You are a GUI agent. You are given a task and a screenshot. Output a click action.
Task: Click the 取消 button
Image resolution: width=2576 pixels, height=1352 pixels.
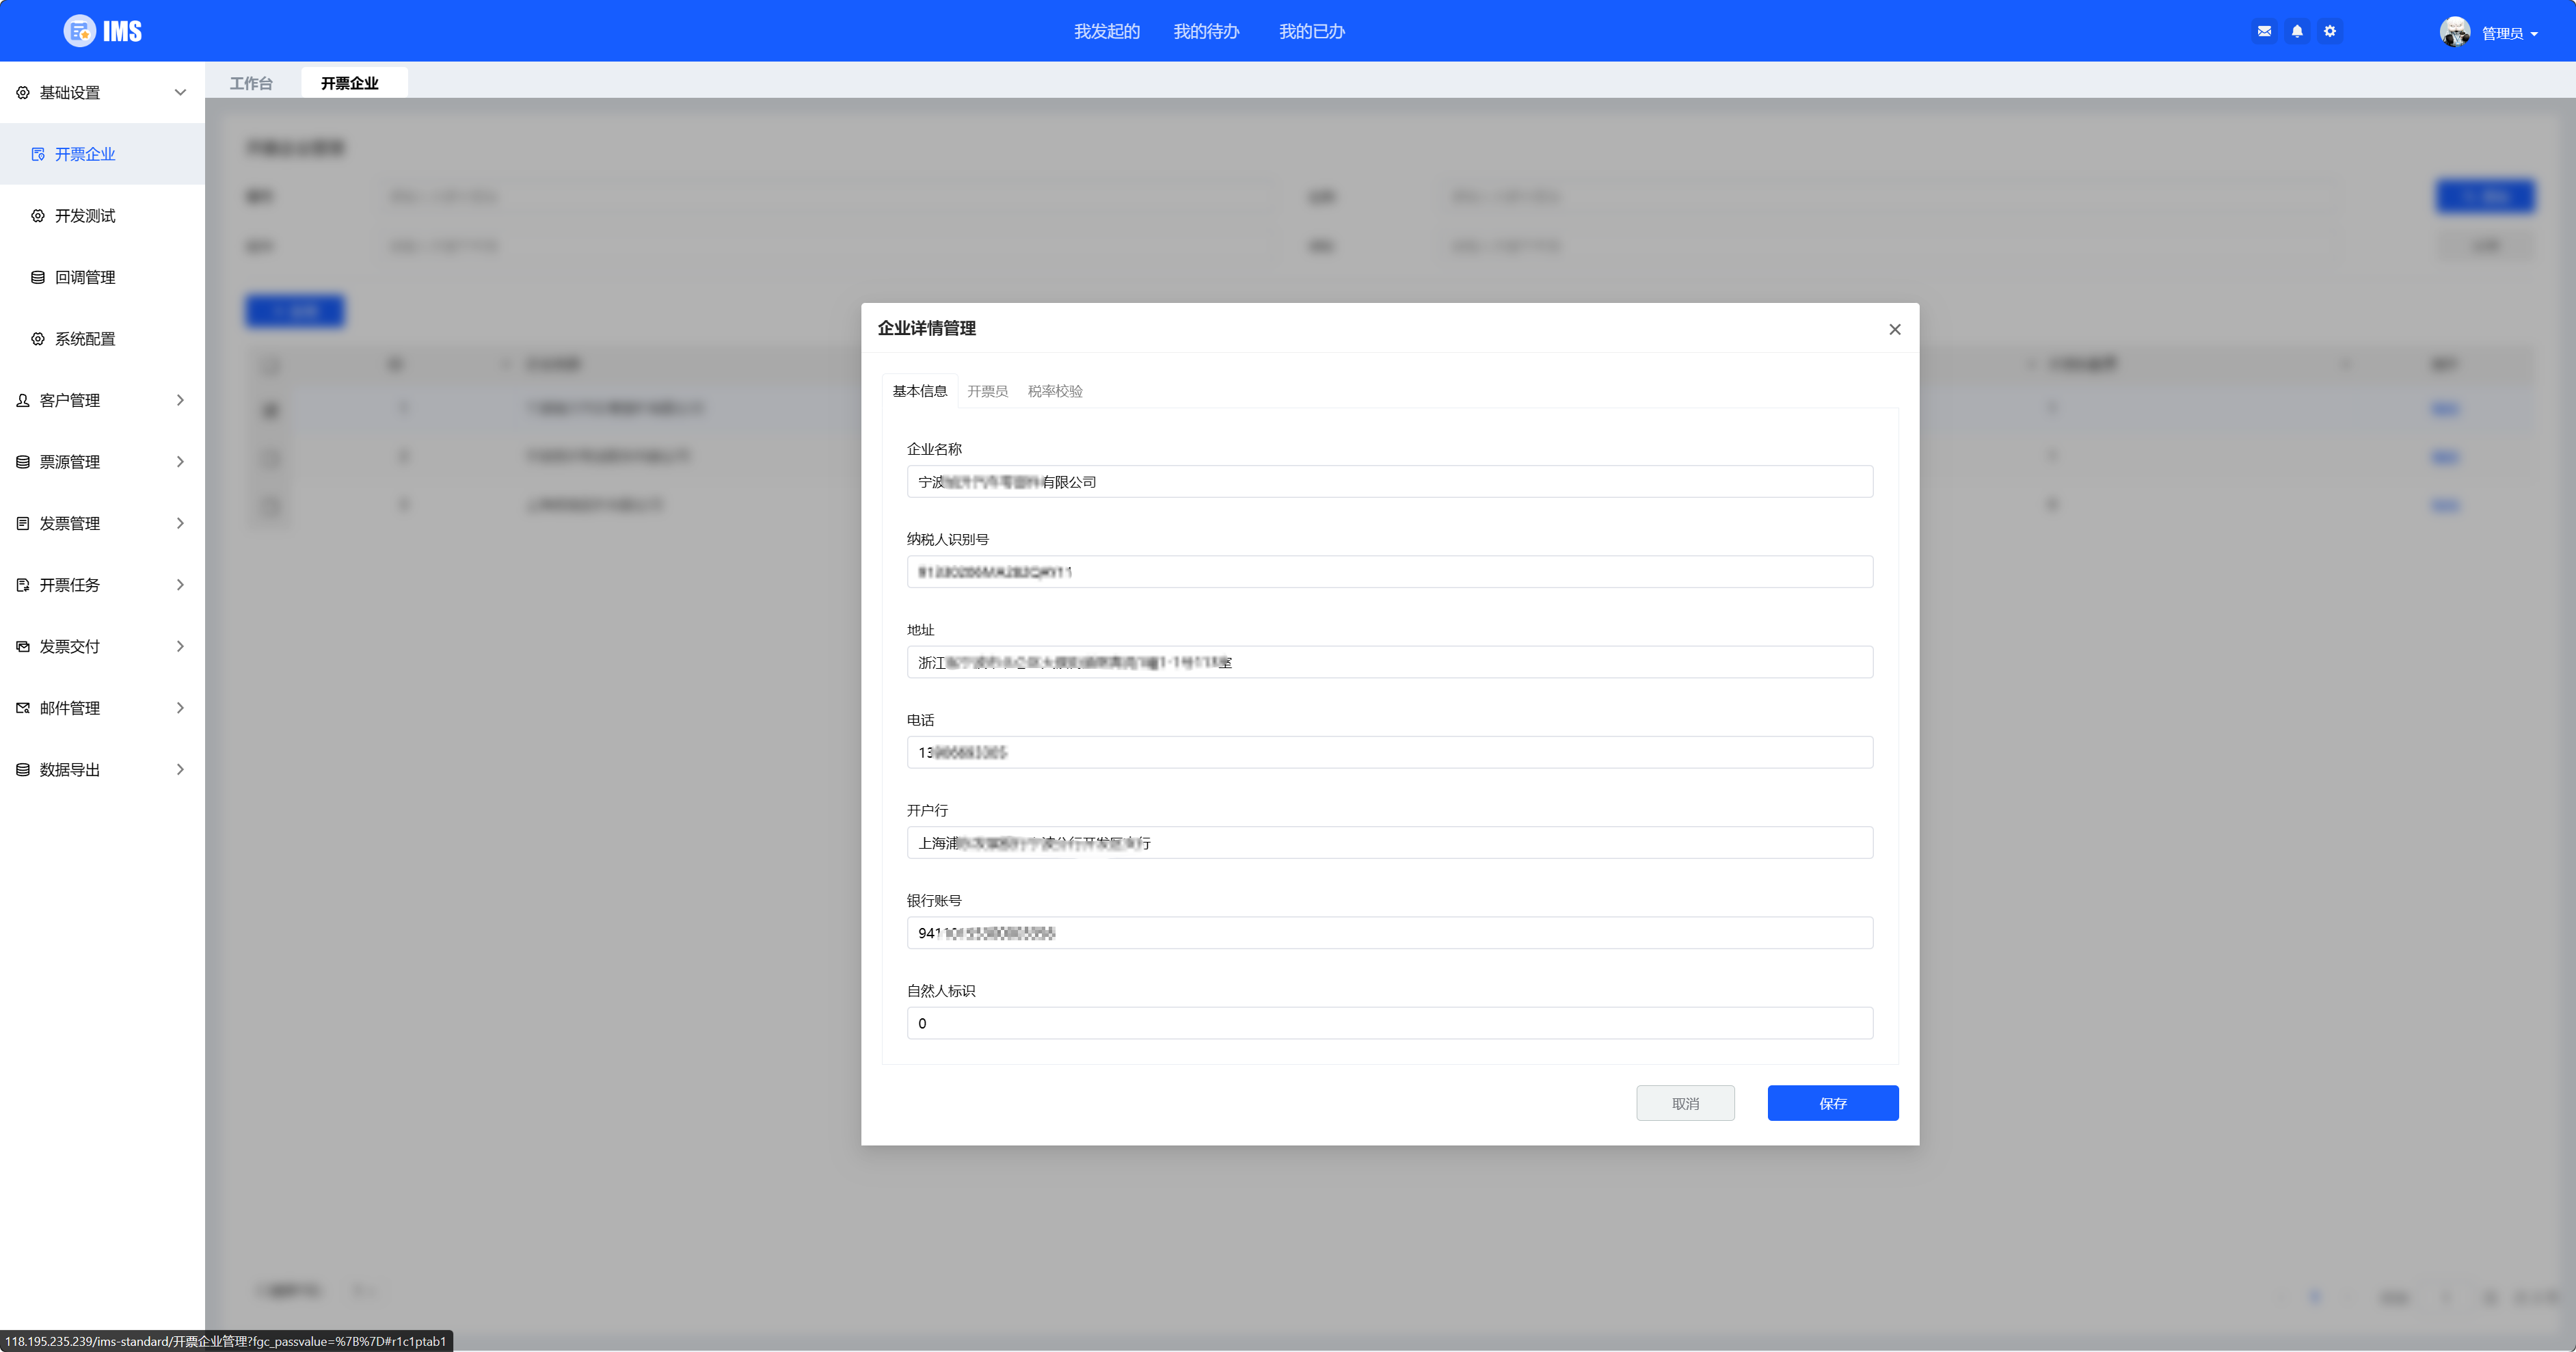1685,1103
